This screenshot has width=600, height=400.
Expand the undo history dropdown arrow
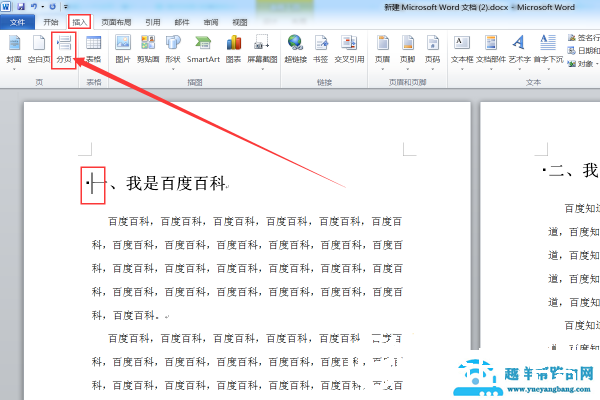point(42,7)
